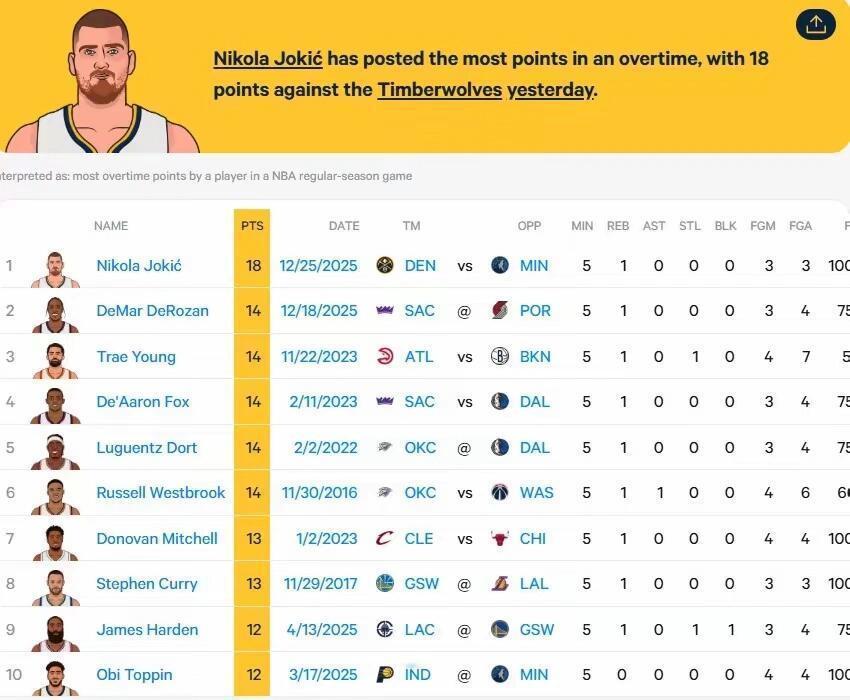The height and width of the screenshot is (700, 850).
Task: Click the share icon in the banner
Action: [x=815, y=24]
